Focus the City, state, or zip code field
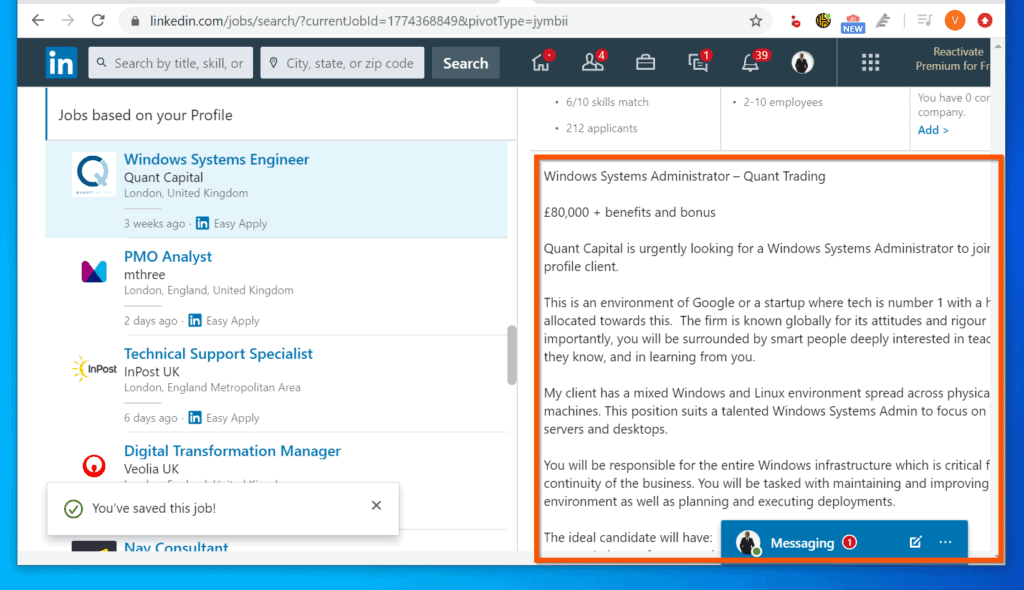1024x590 pixels. click(342, 63)
